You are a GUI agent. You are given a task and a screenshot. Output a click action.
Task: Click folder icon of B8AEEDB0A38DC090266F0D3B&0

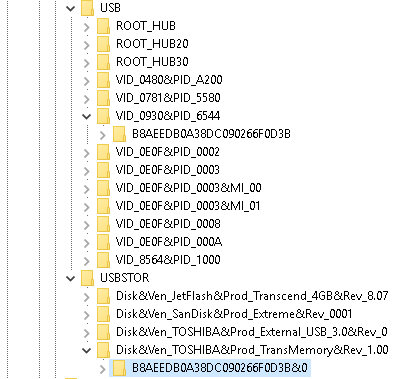point(119,368)
